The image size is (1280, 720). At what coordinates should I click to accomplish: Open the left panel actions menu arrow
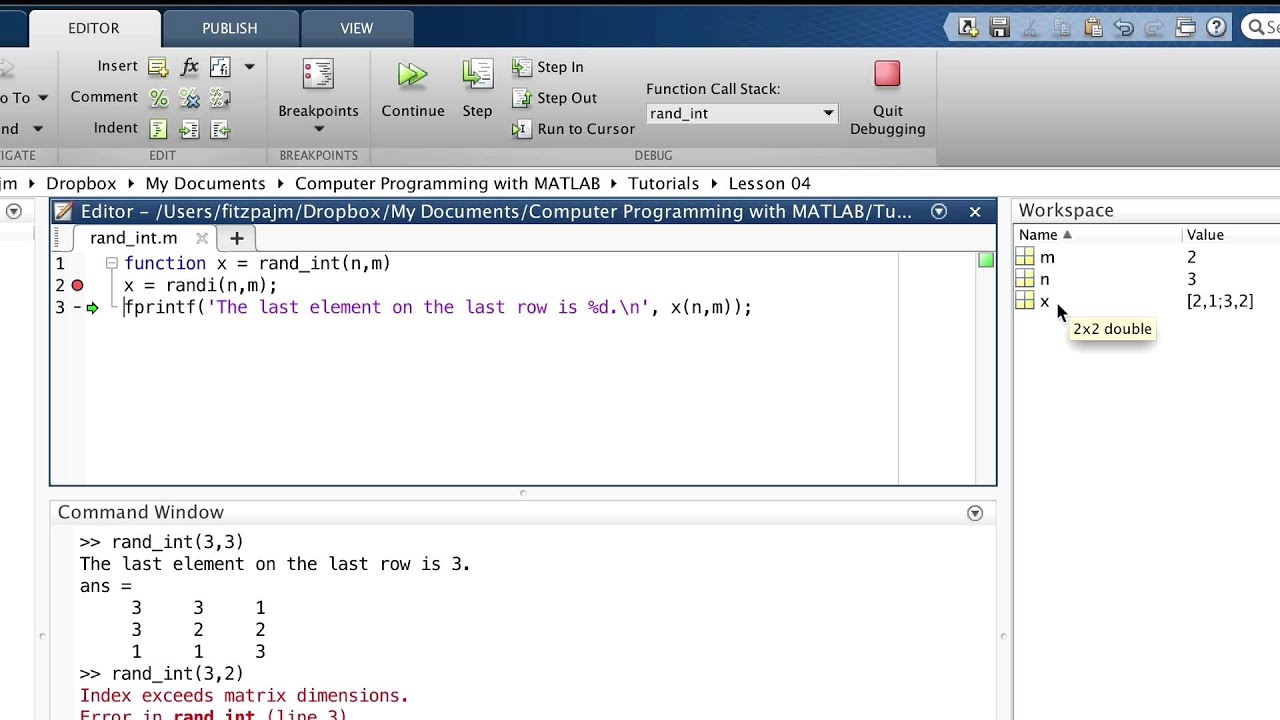click(14, 211)
